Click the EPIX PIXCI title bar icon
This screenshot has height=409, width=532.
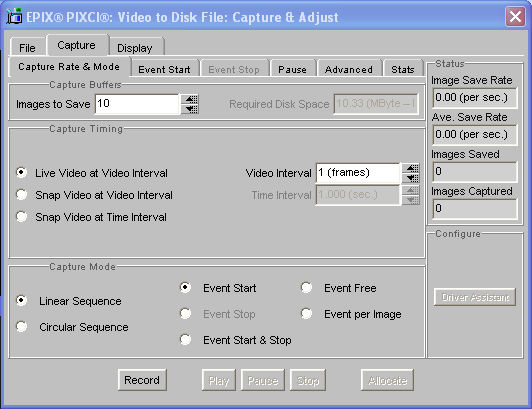15,16
